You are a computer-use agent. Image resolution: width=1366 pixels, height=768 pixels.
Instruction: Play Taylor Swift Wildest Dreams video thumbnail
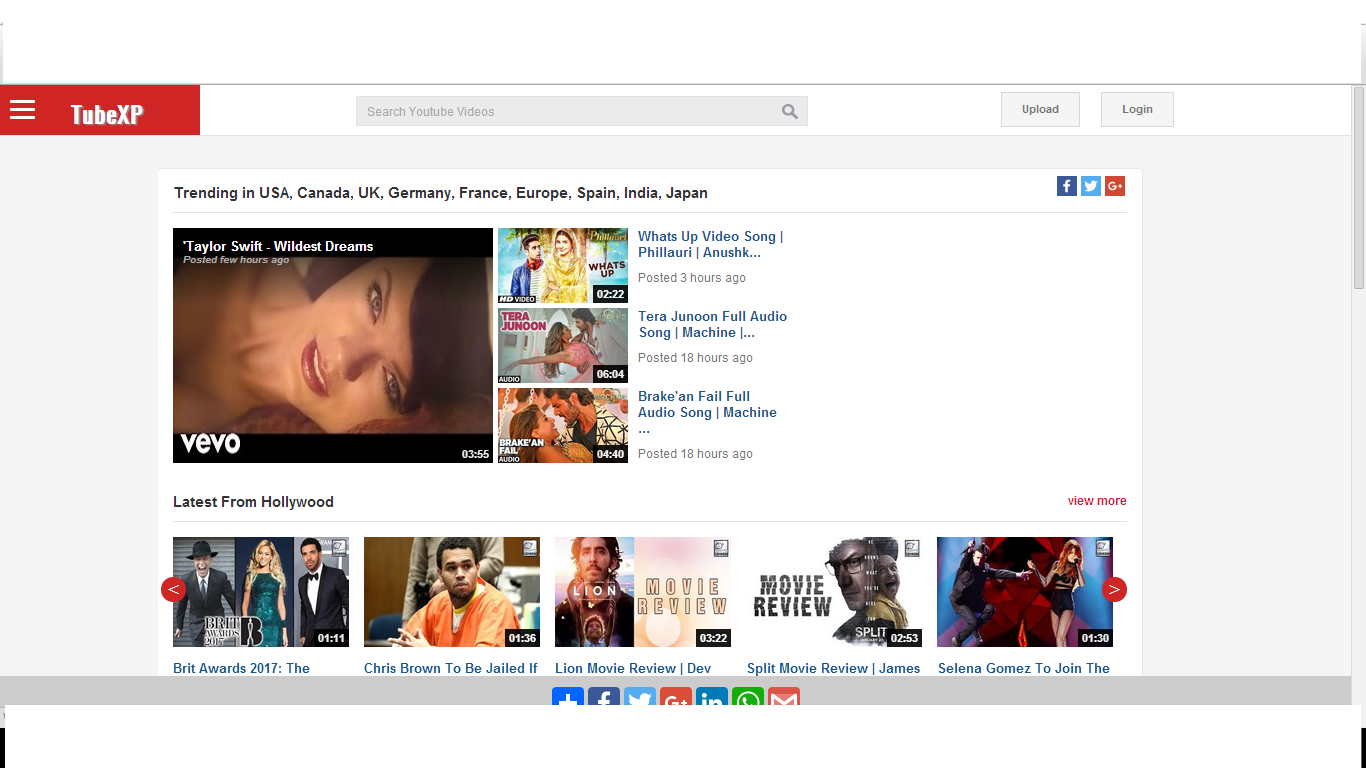pos(332,345)
